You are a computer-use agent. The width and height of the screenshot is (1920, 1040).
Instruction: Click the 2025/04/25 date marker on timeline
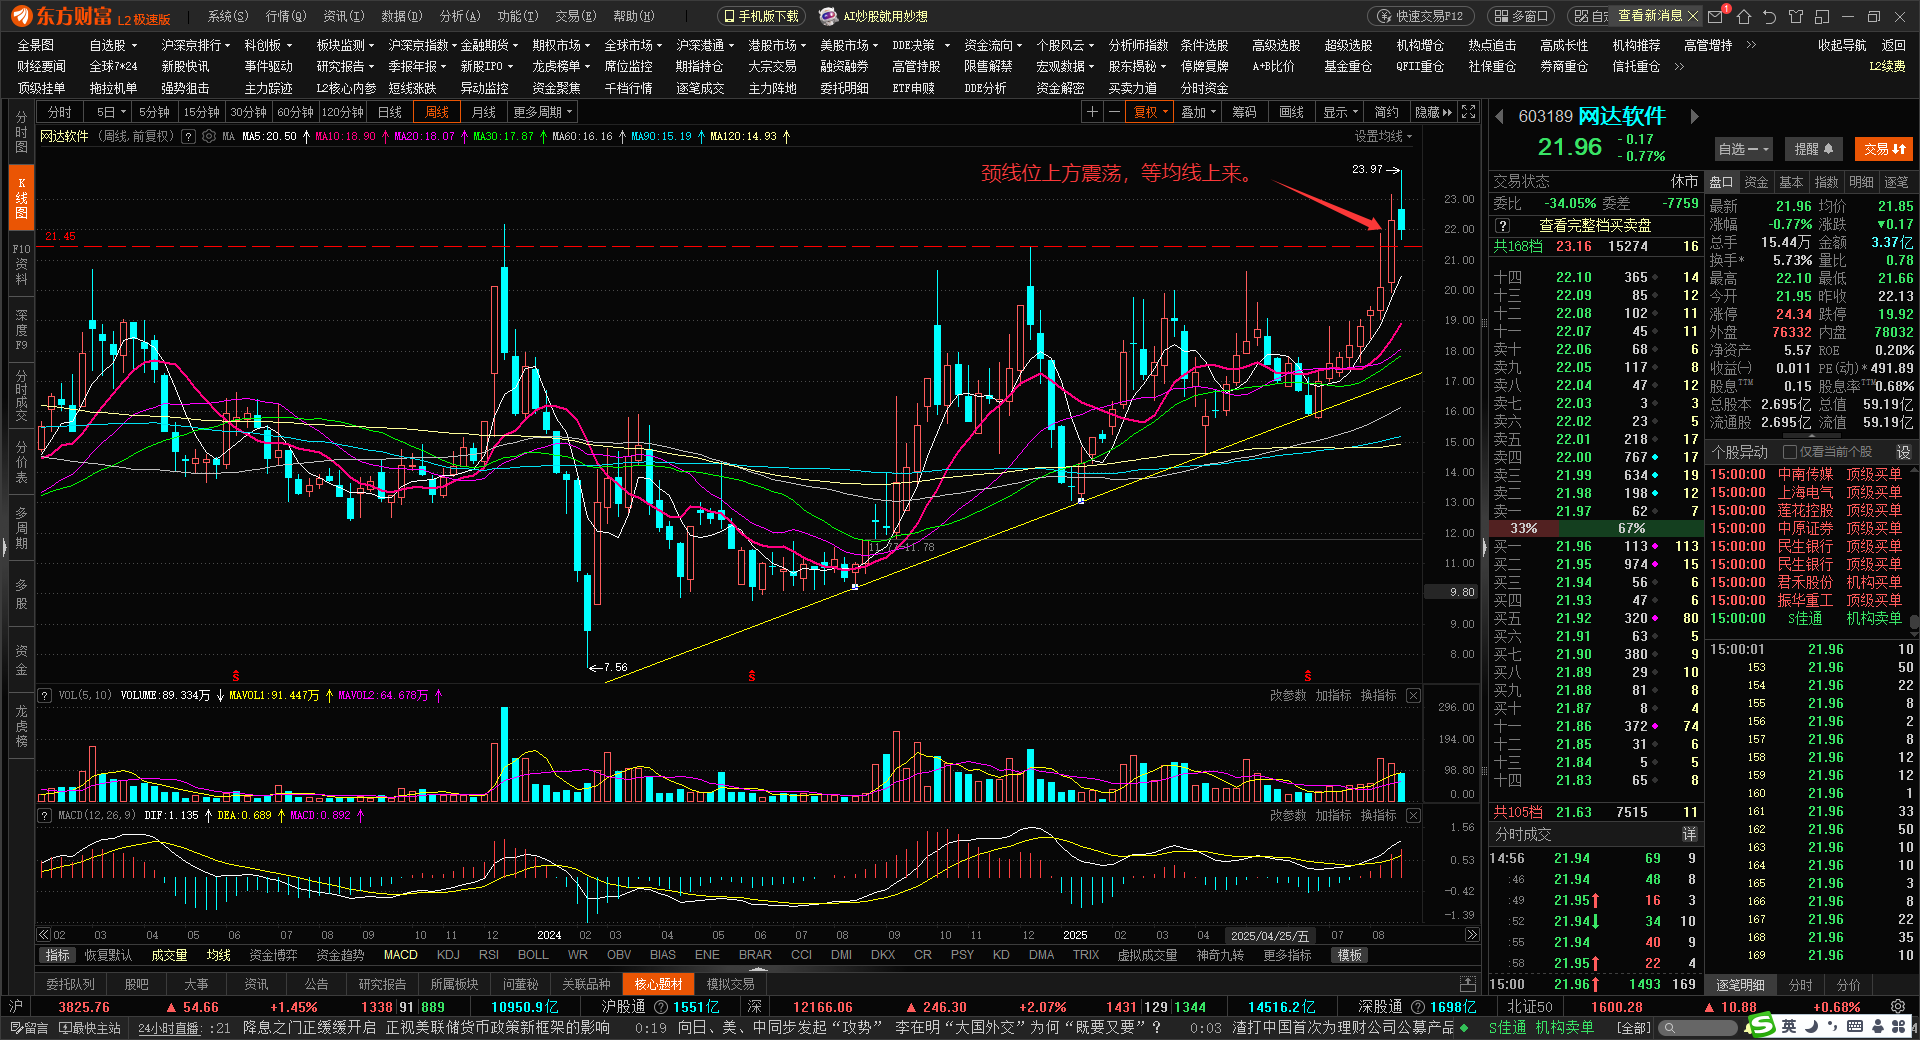click(x=1269, y=935)
